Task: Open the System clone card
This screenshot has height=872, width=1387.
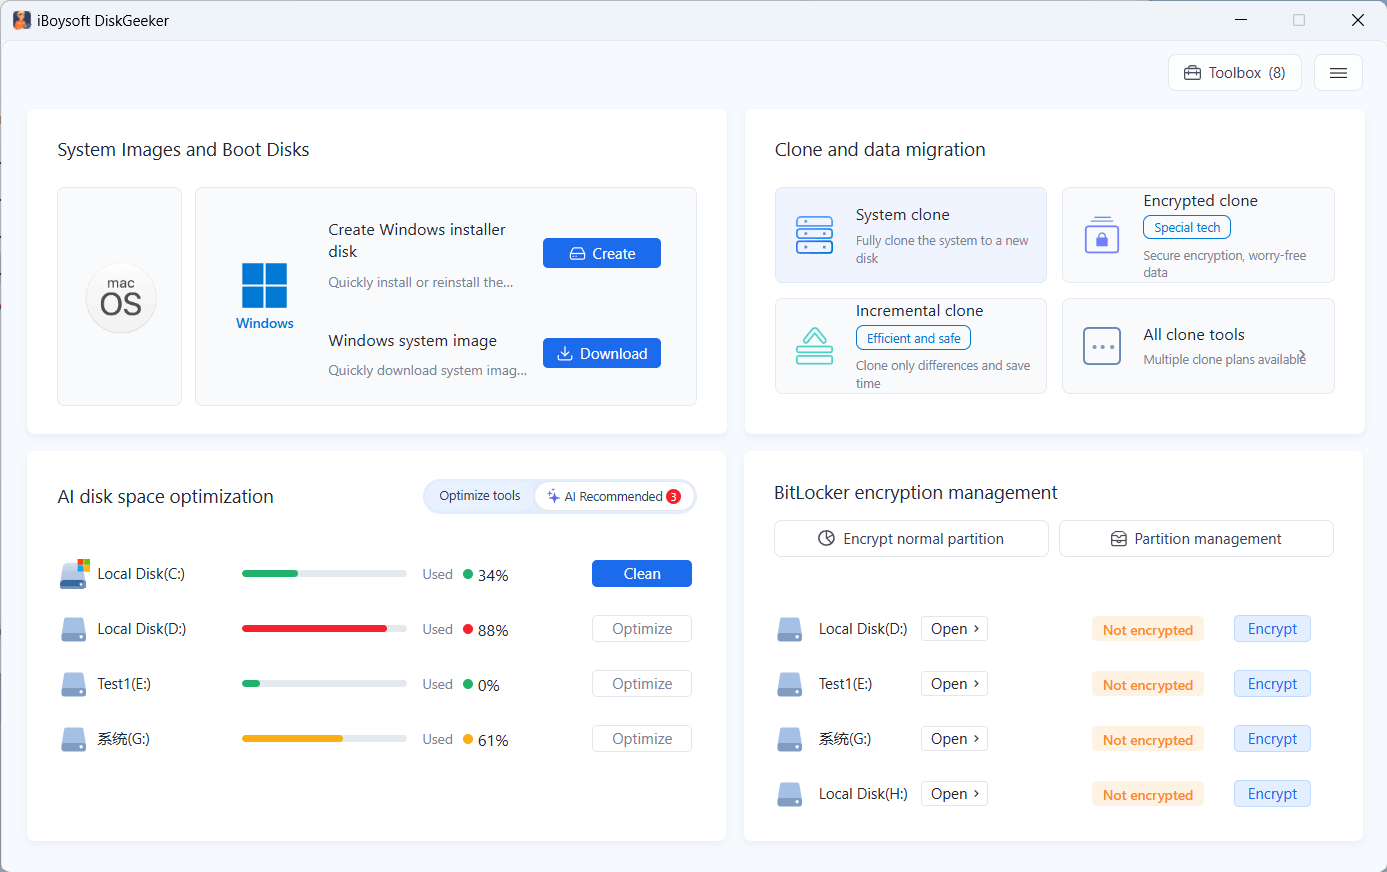Action: click(x=911, y=235)
